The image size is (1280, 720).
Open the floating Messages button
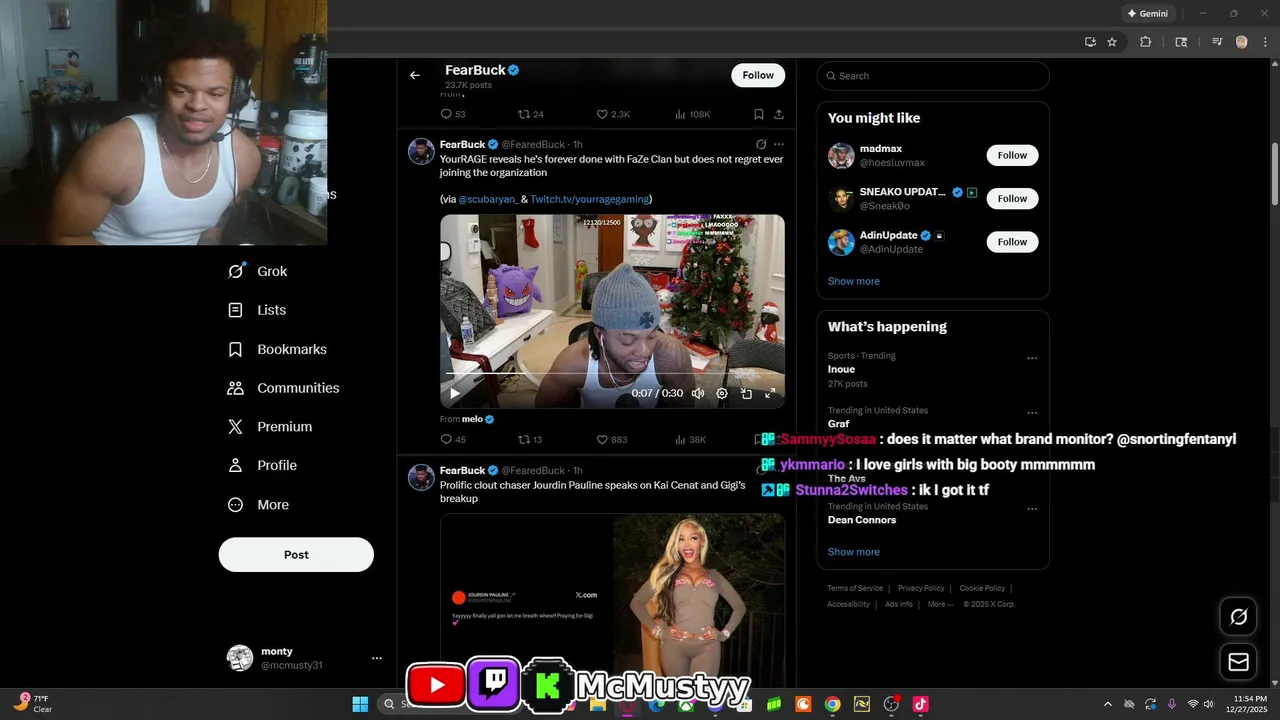[x=1239, y=662]
